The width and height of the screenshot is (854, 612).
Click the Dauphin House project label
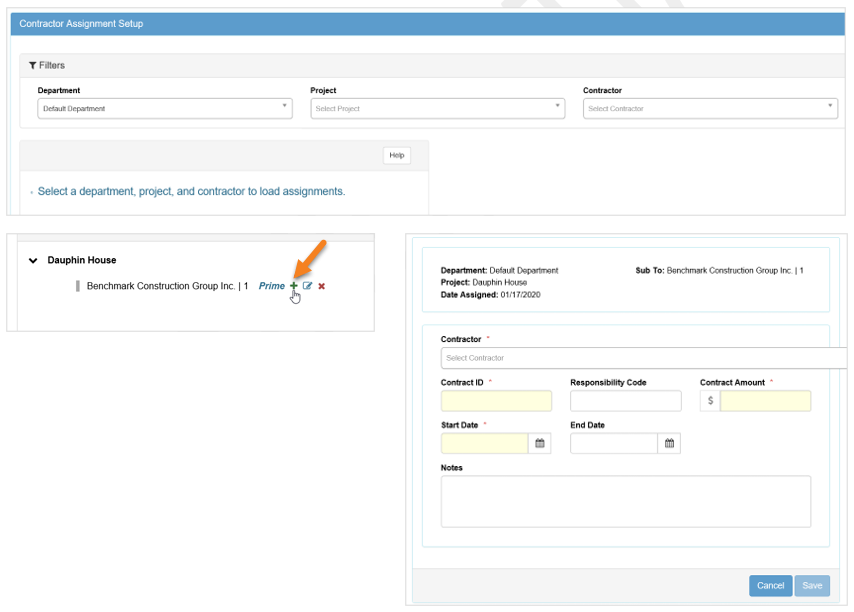pos(82,260)
